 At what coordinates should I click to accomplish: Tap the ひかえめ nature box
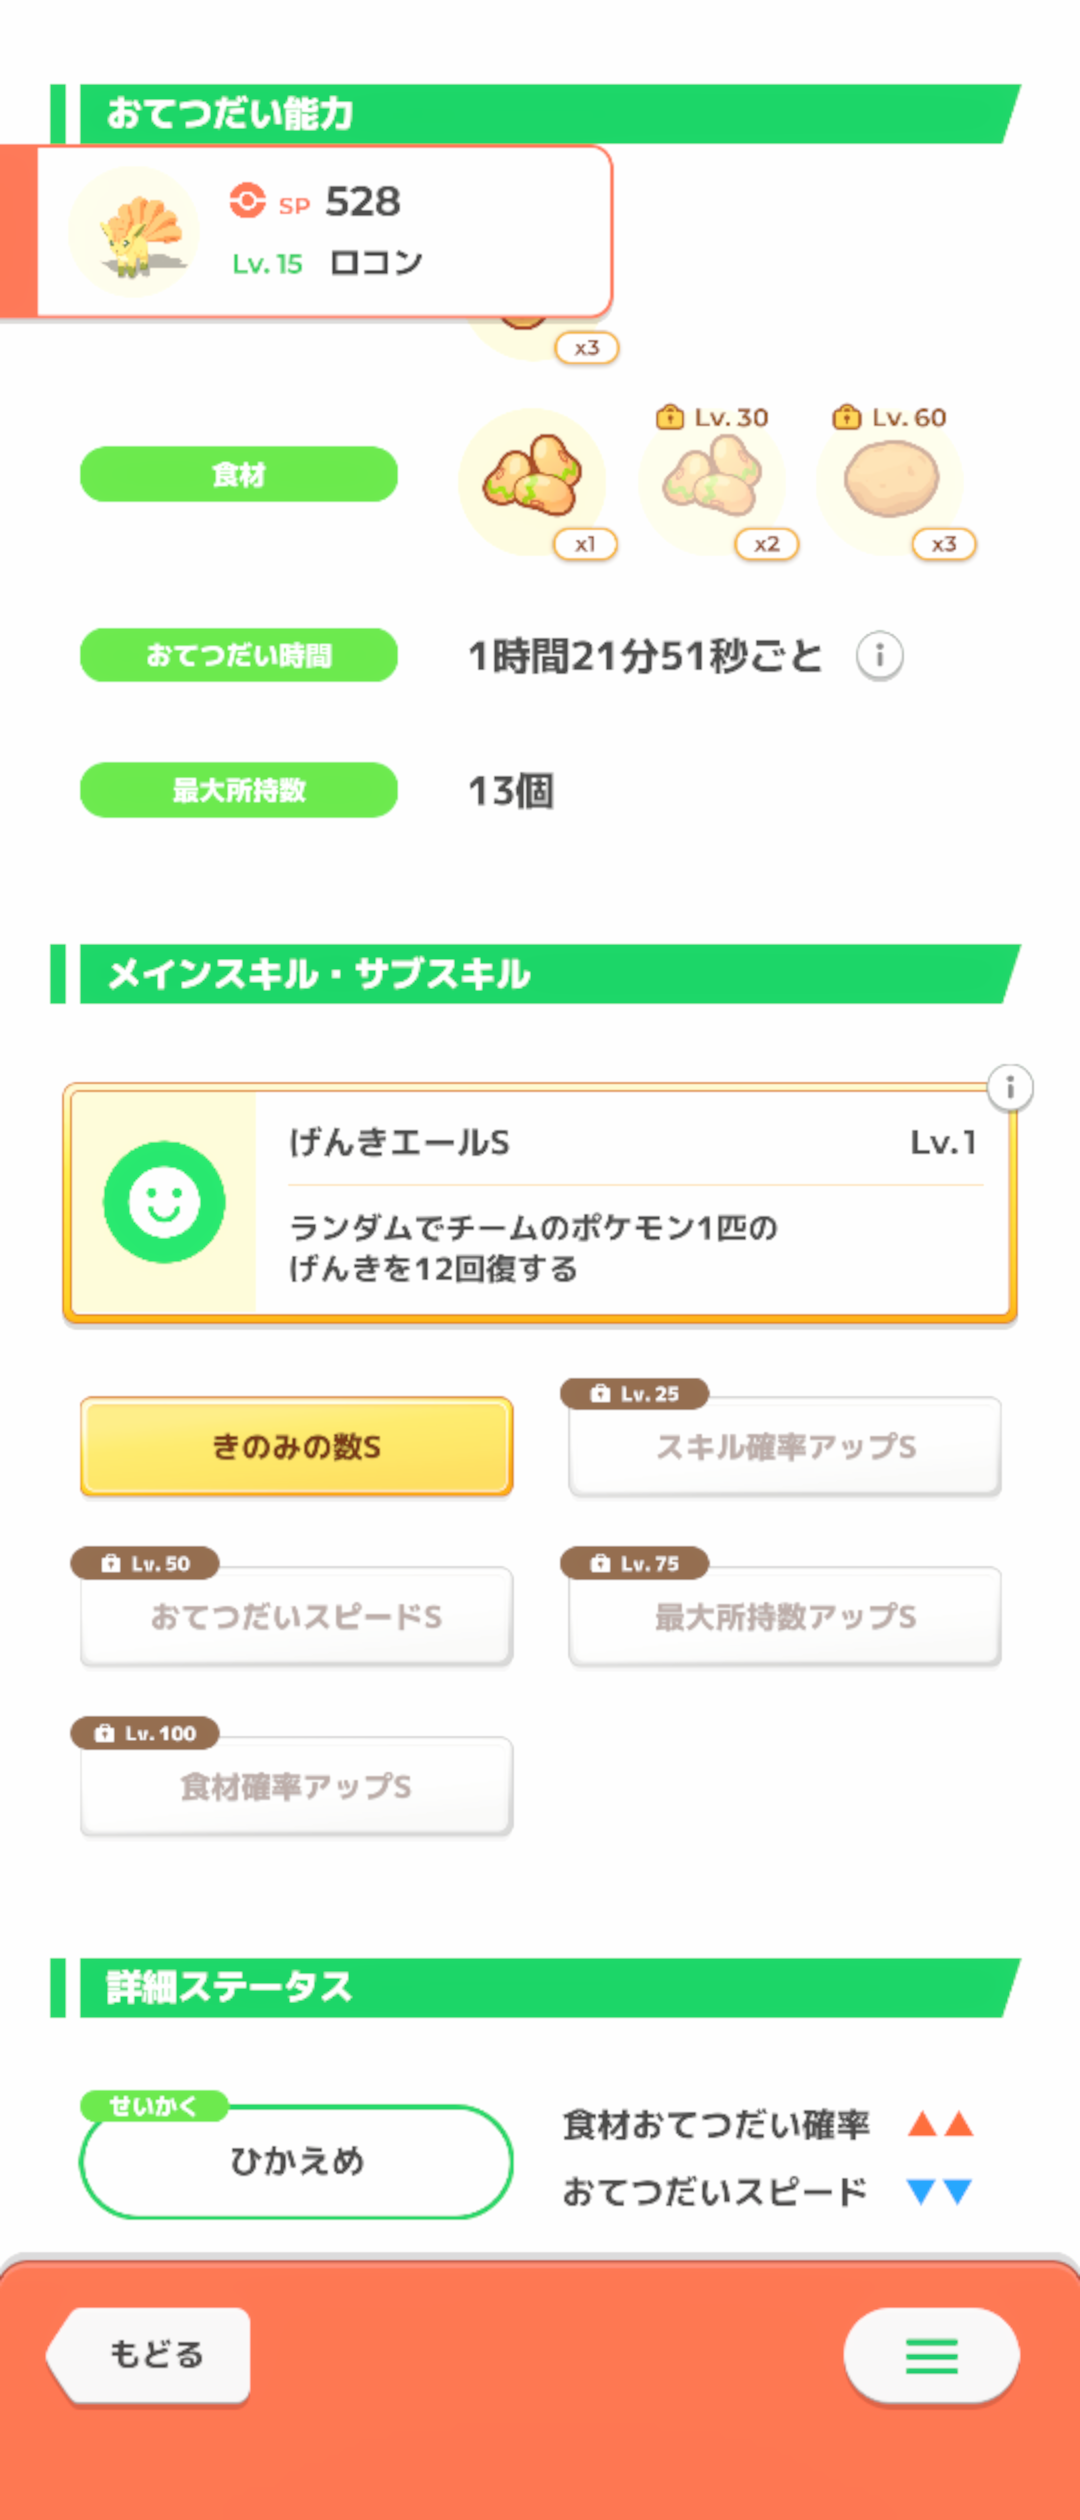click(297, 2162)
